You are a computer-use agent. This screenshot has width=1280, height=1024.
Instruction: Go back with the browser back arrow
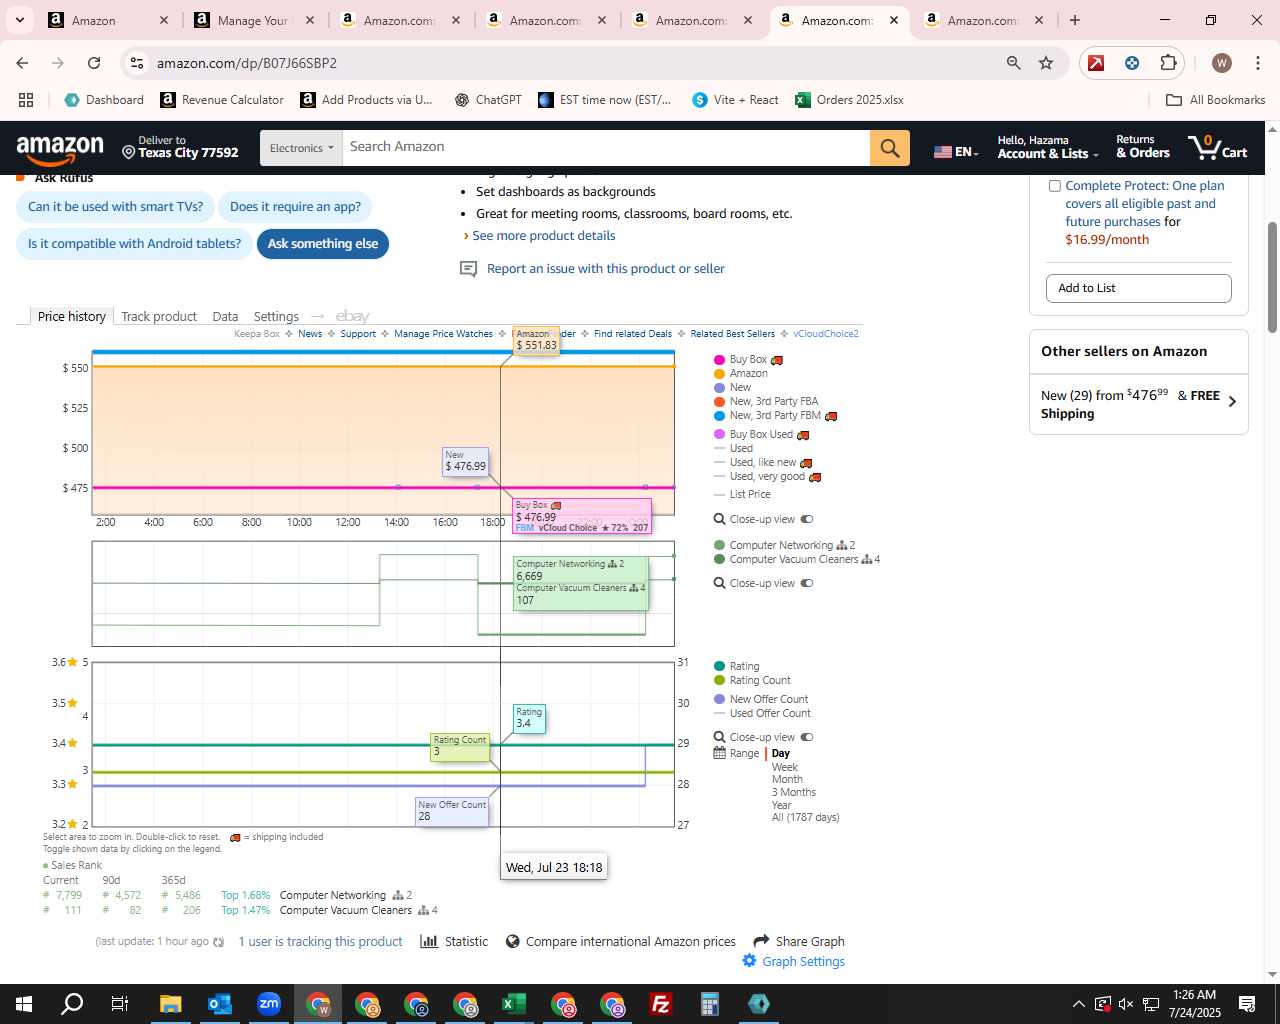click(22, 63)
